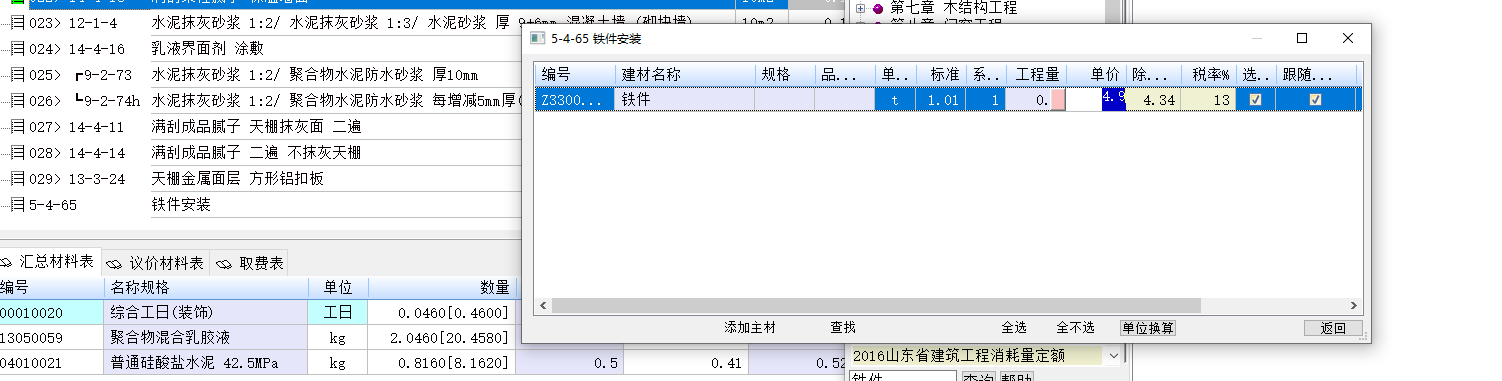Click the 税率% column header
1502x381 pixels.
(x=1208, y=74)
